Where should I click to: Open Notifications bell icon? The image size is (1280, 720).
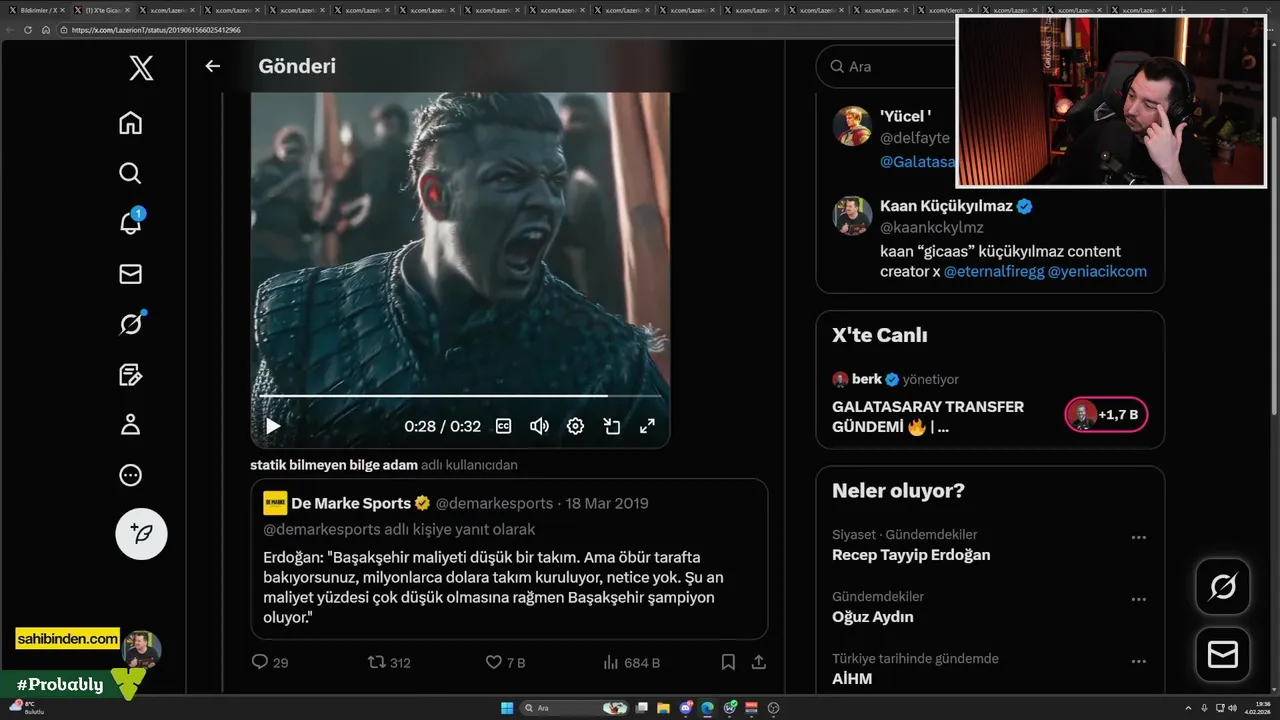tap(130, 223)
